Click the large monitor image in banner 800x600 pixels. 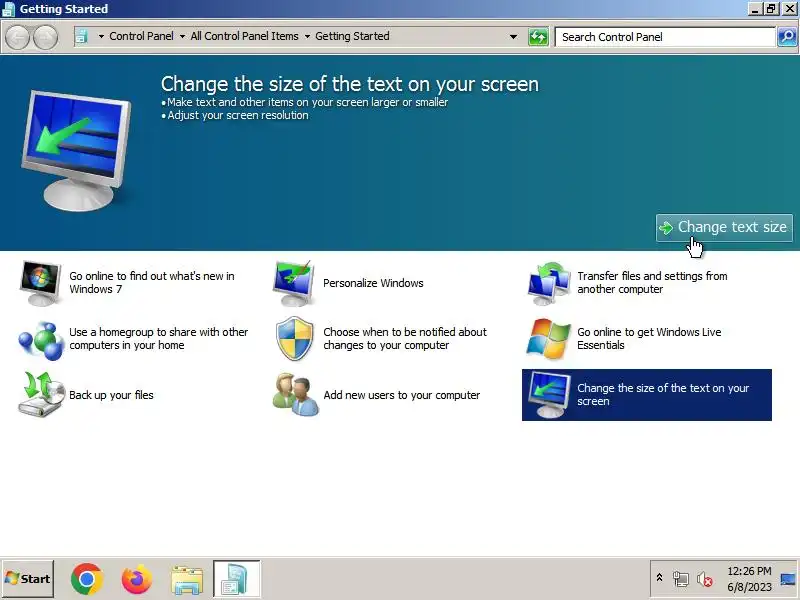[x=77, y=149]
